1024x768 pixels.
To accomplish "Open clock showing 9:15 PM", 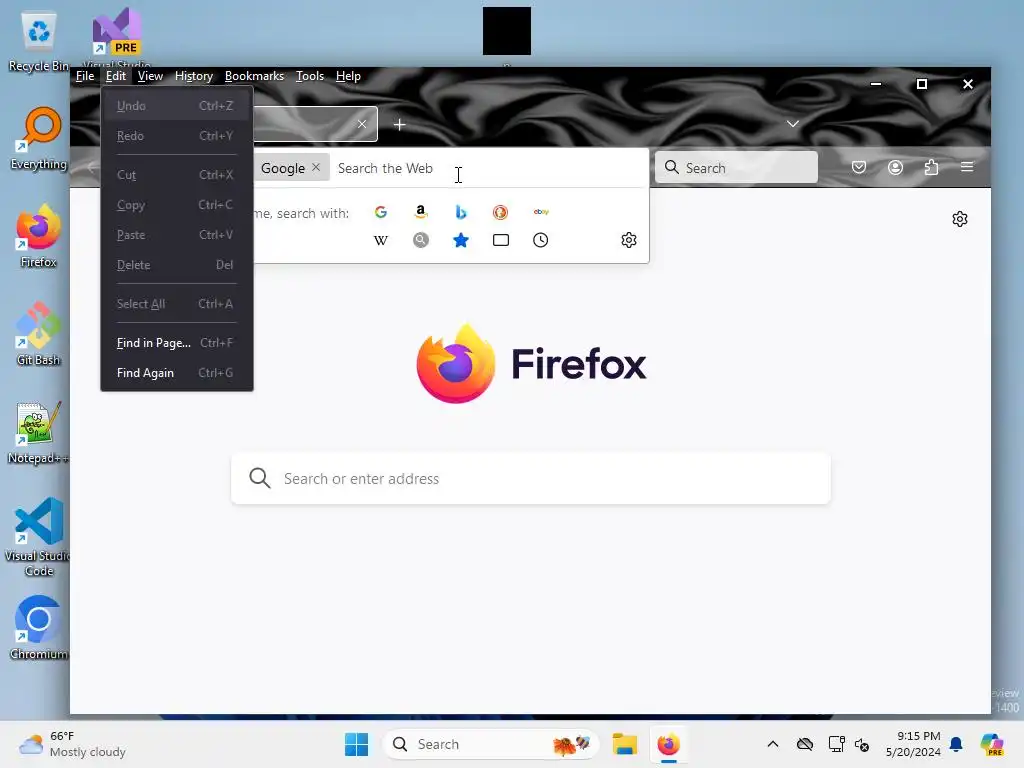I will 913,744.
